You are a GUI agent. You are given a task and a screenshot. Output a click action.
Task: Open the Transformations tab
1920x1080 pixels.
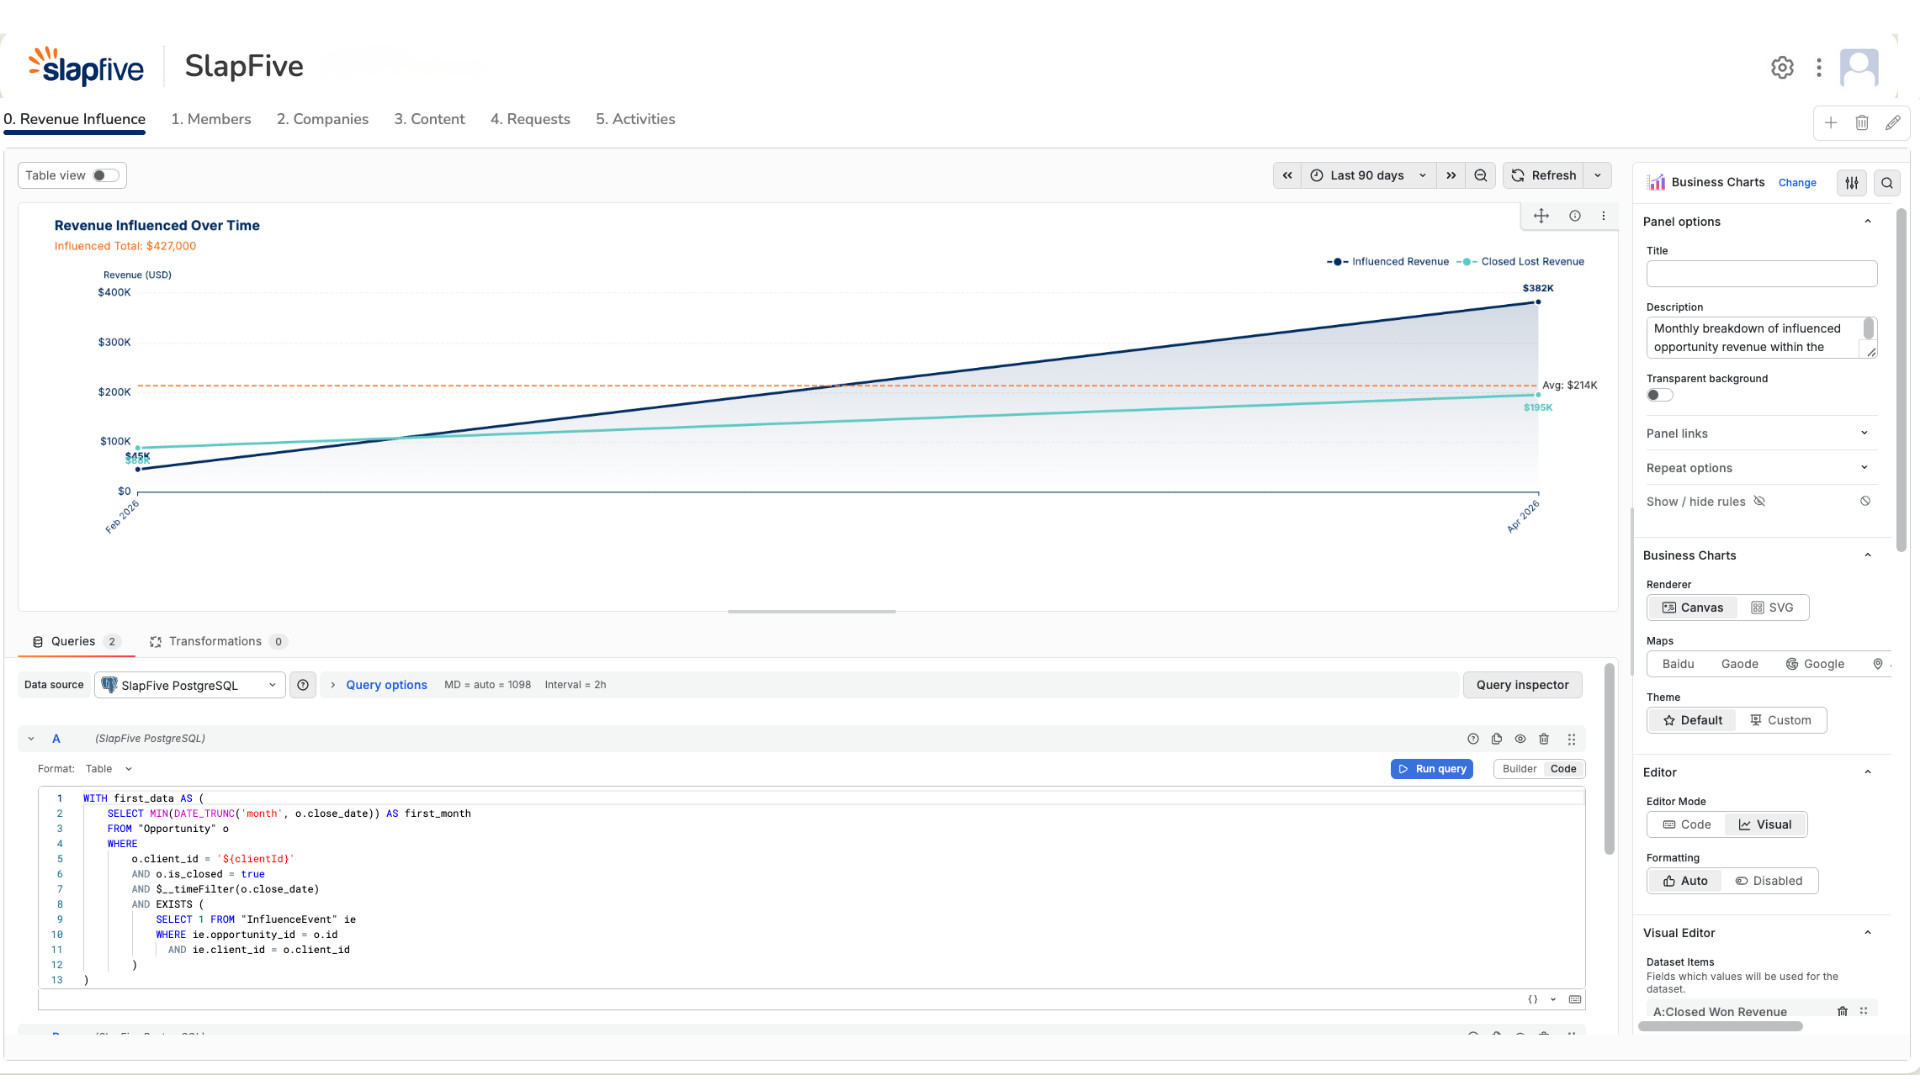[x=218, y=642]
